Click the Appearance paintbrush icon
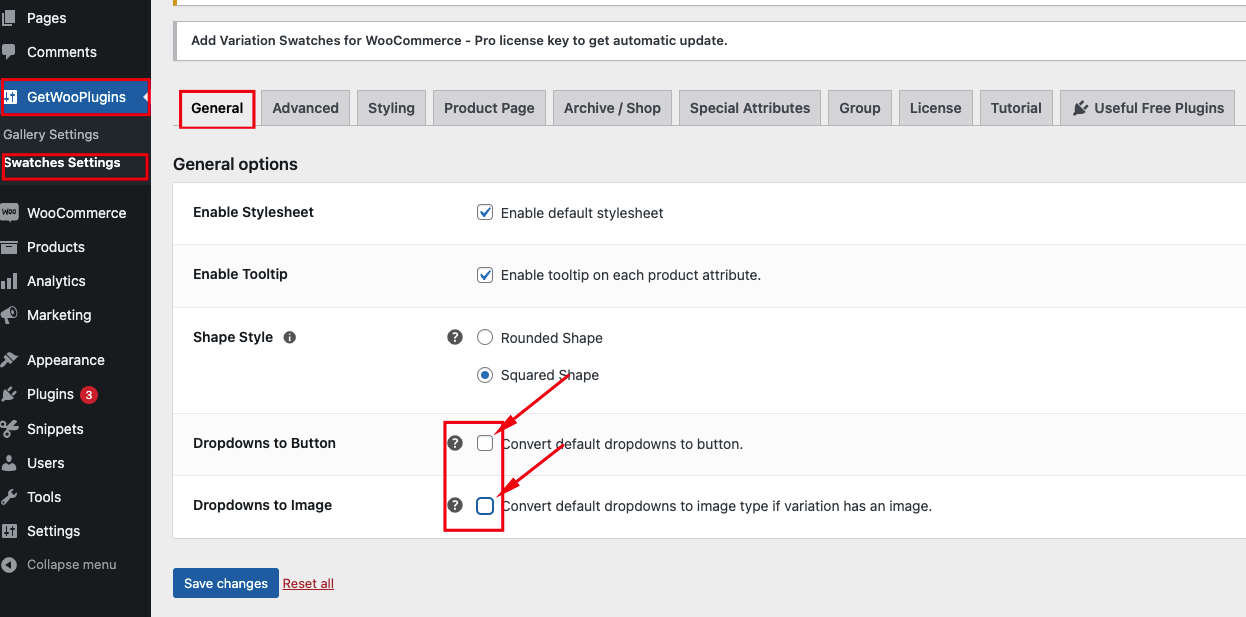Viewport: 1246px width, 617px height. [x=9, y=360]
